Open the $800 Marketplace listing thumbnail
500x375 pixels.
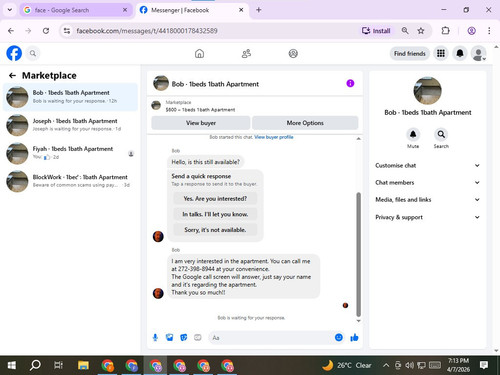(x=156, y=105)
